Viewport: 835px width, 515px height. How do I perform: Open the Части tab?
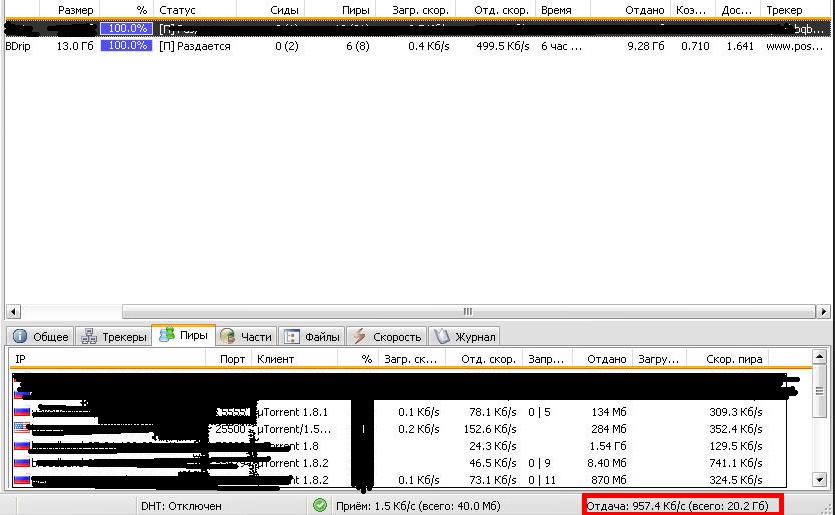coord(246,337)
